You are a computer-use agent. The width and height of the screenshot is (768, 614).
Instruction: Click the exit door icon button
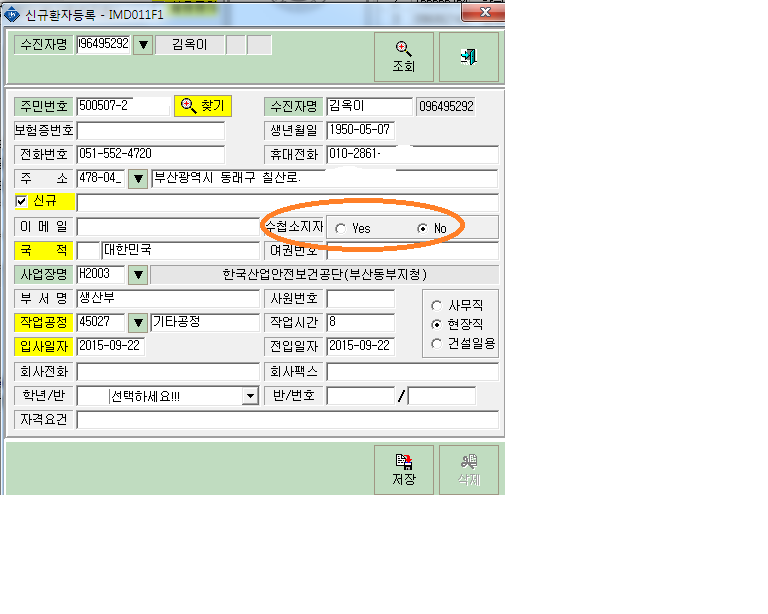coord(469,57)
